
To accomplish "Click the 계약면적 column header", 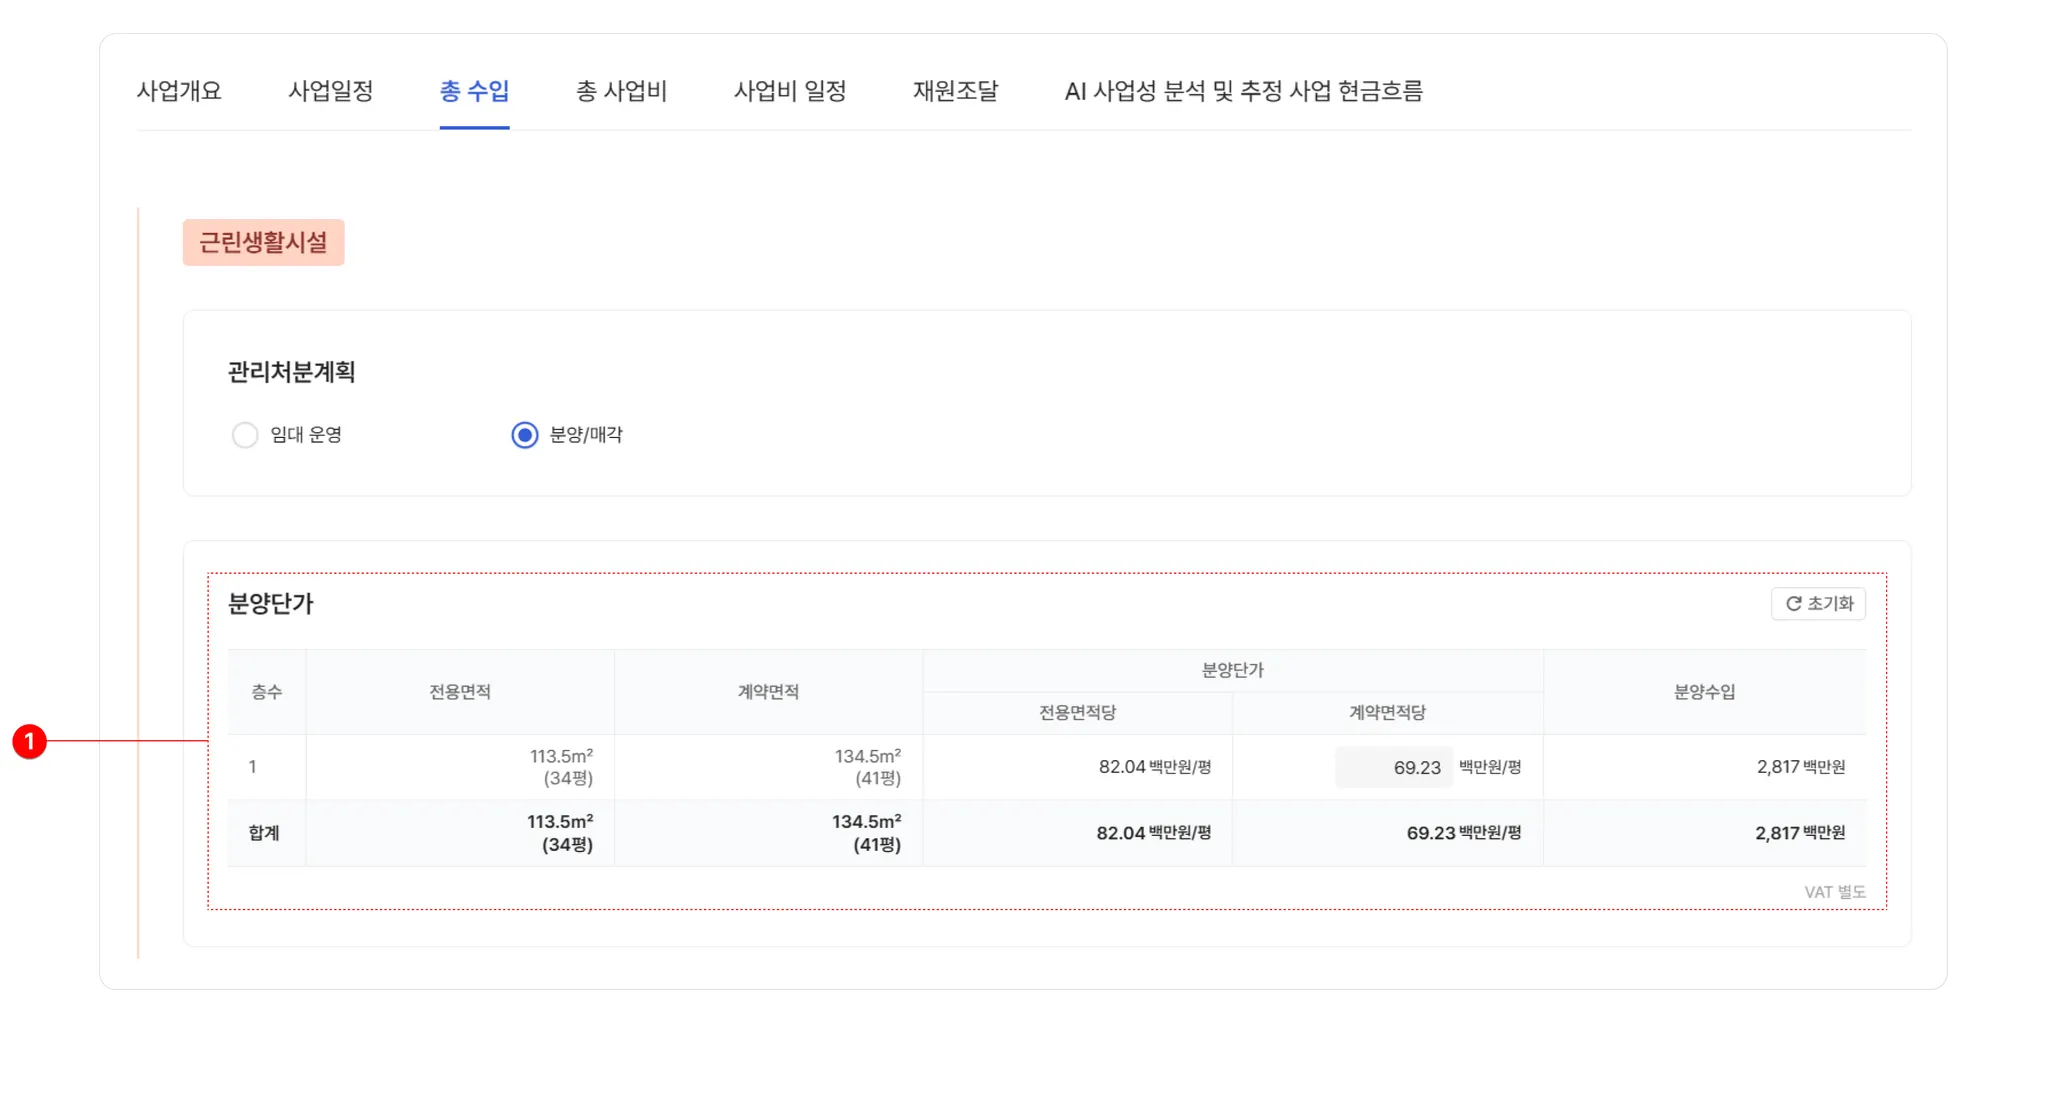I will tap(768, 692).
